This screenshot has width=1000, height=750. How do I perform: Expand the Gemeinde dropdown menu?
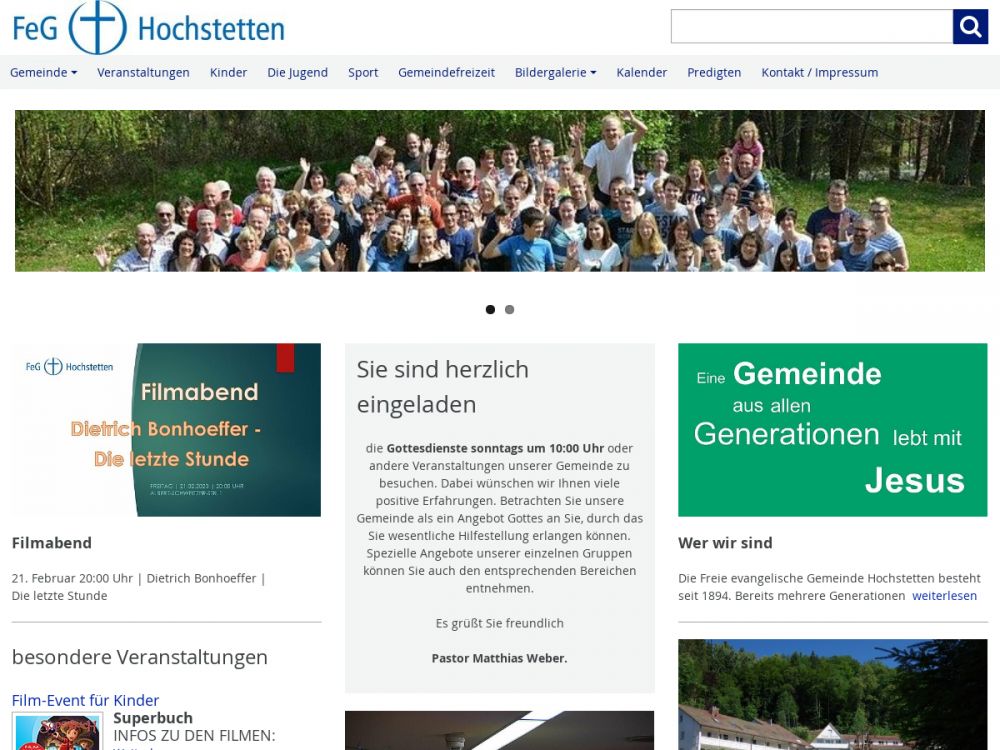[43, 72]
